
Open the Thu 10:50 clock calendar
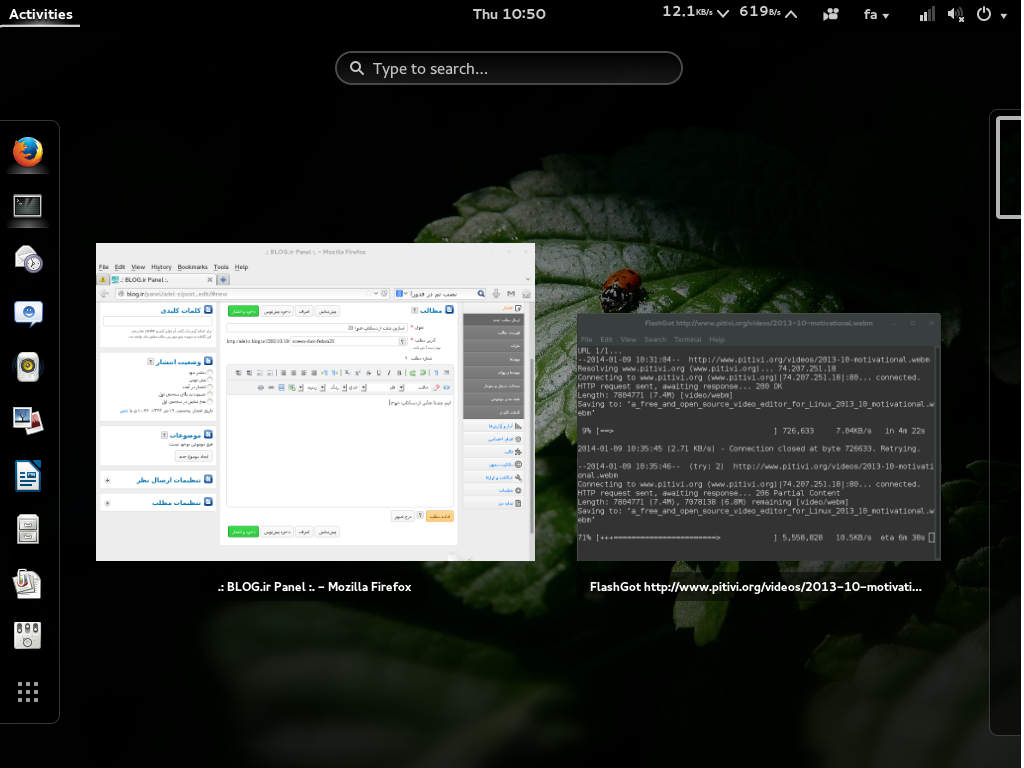click(509, 14)
